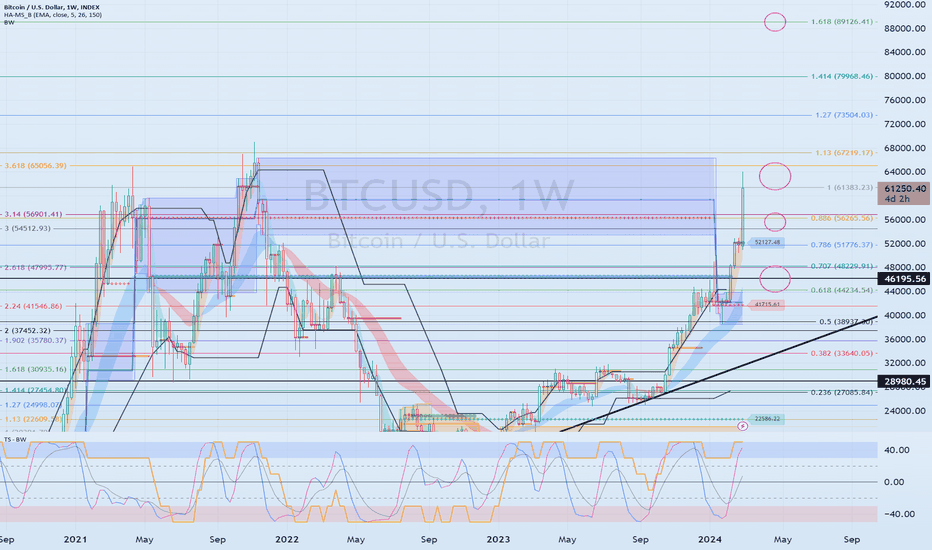This screenshot has width=932, height=550.
Task: Click the oscillator axis value −40.00
Action: coord(897,514)
